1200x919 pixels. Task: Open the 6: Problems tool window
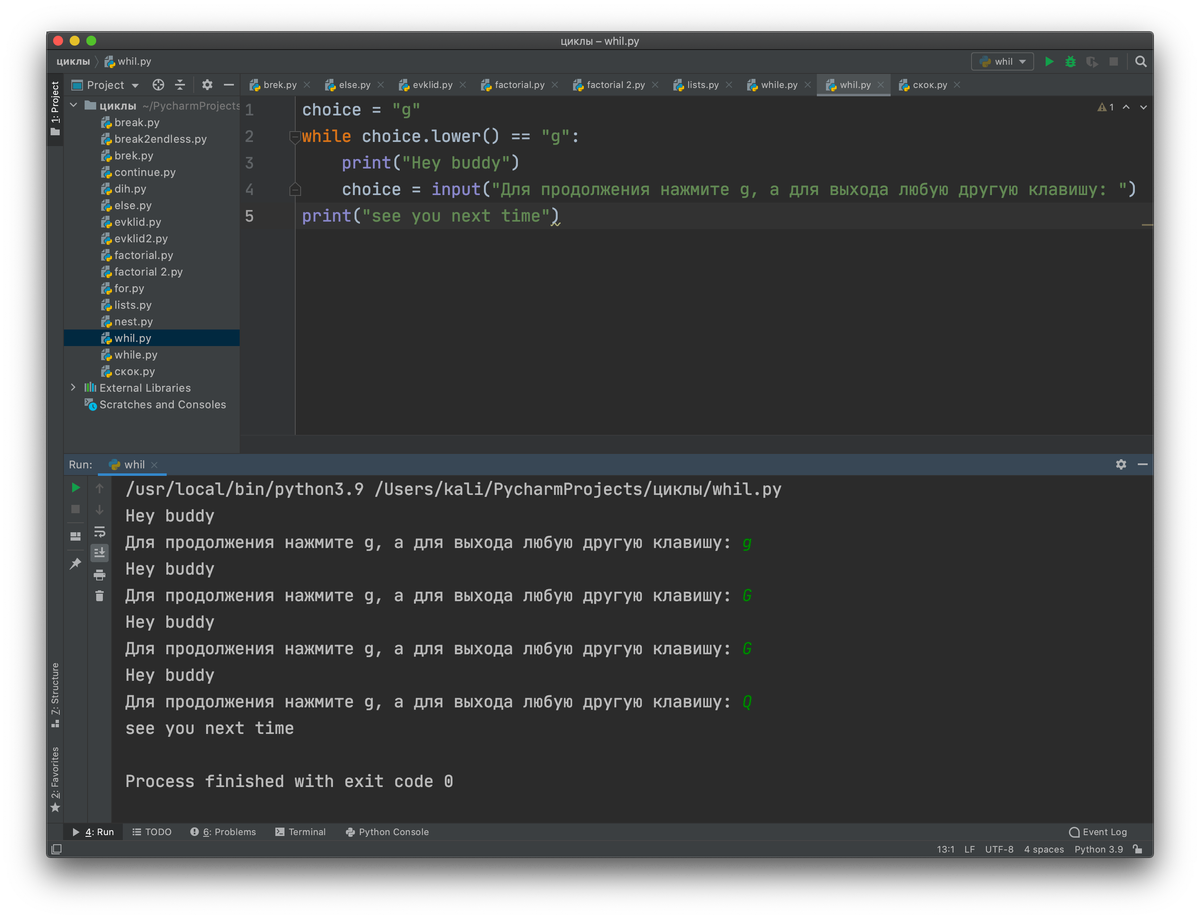[x=223, y=832]
